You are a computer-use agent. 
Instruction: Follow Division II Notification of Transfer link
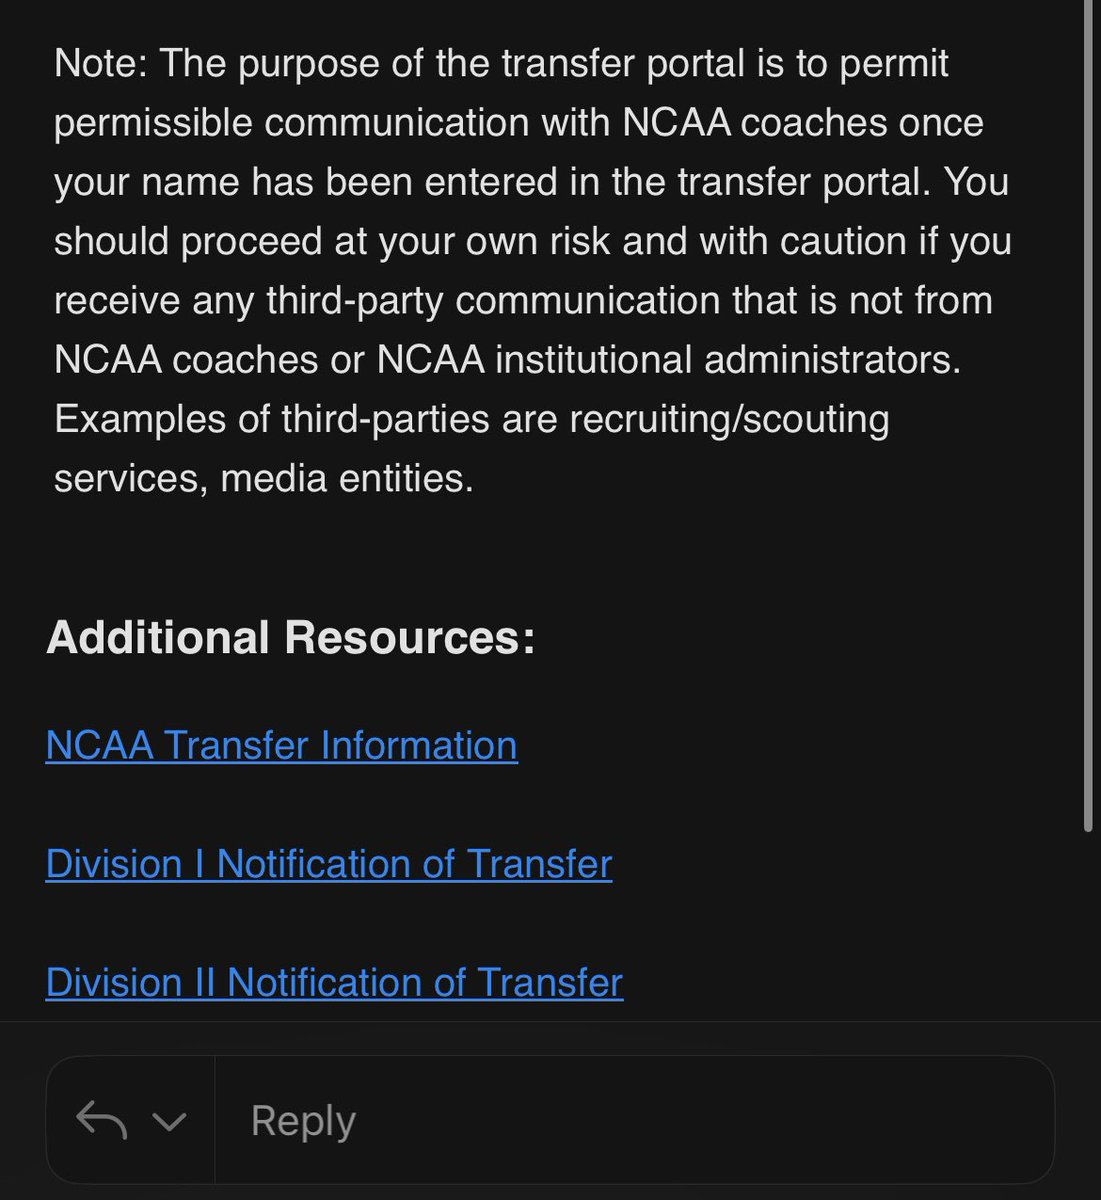[334, 982]
